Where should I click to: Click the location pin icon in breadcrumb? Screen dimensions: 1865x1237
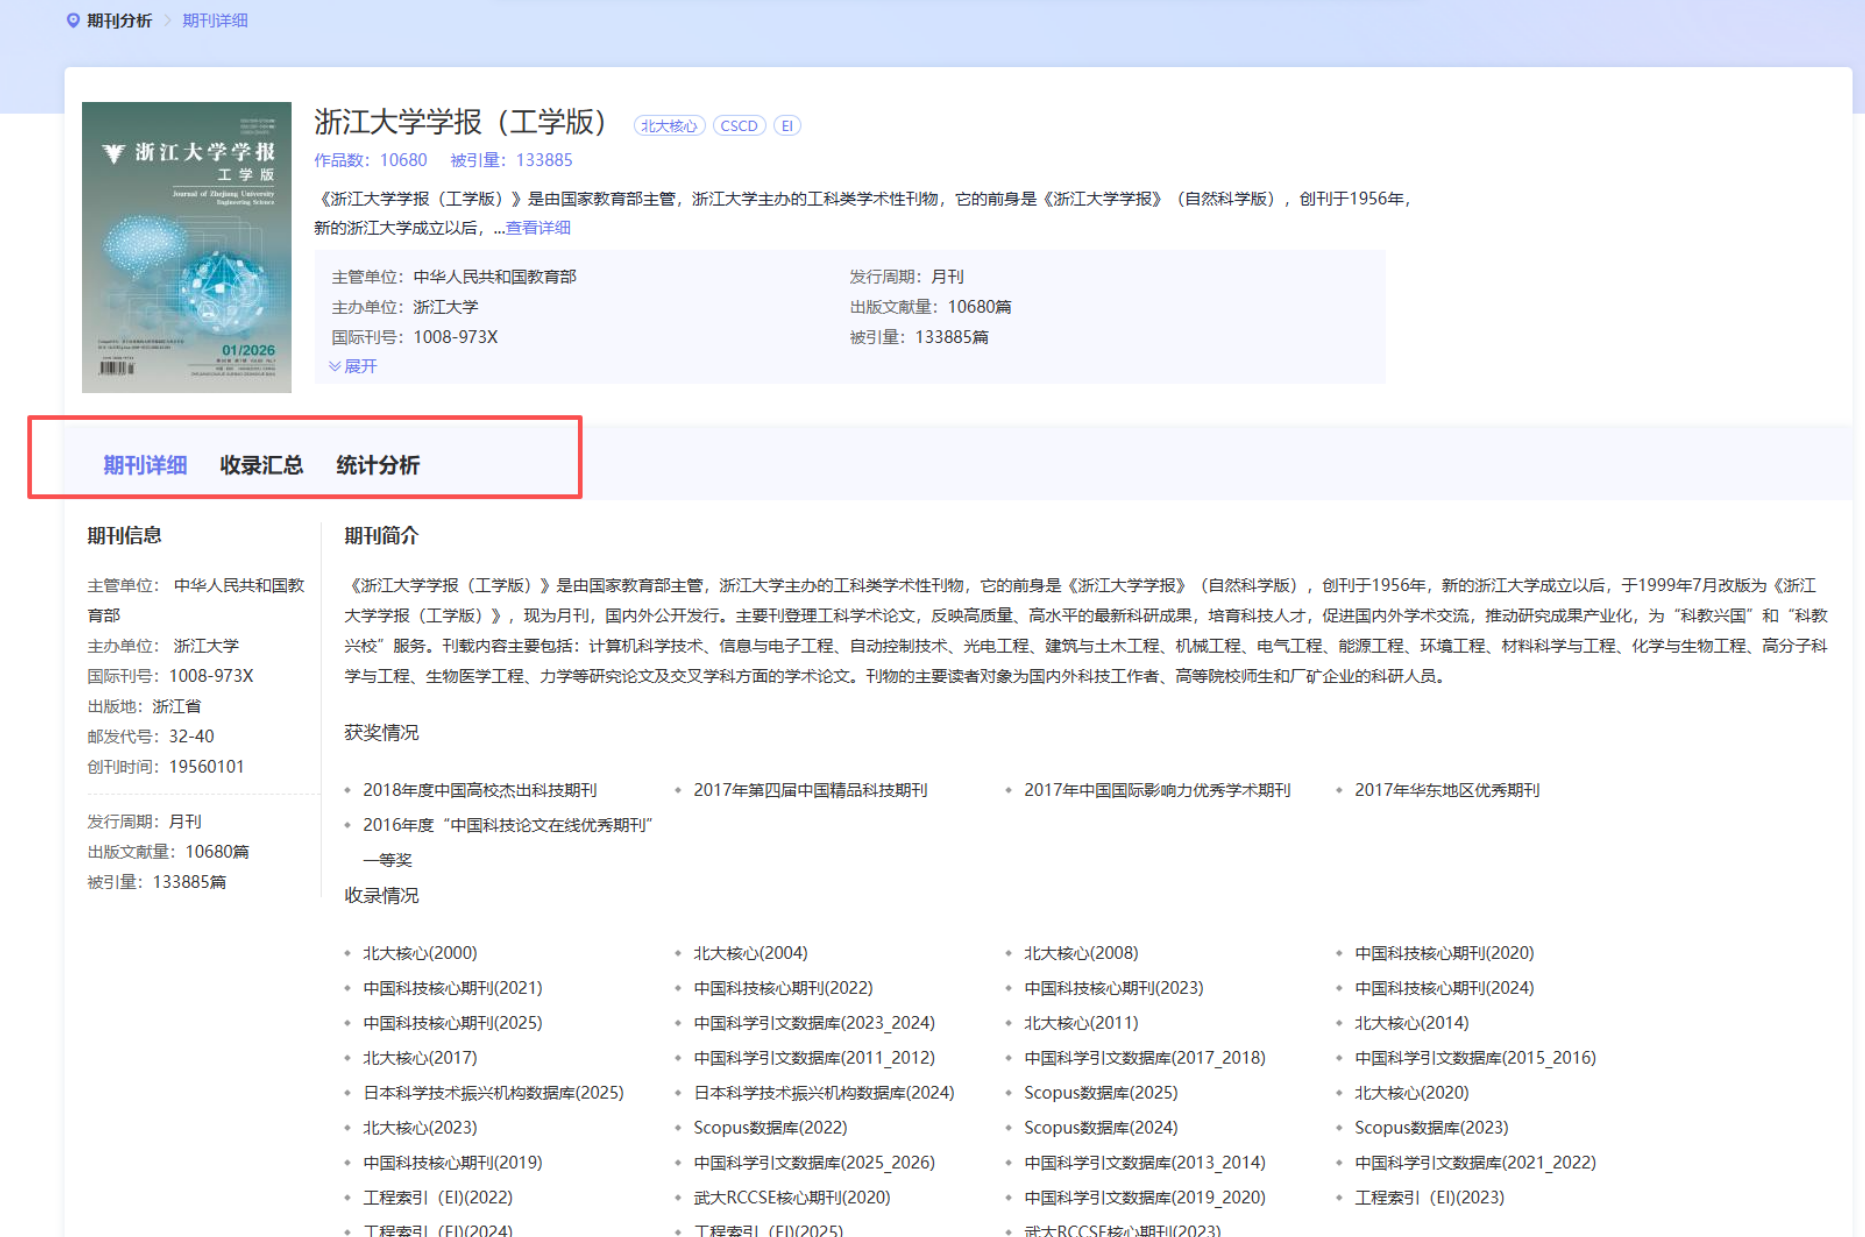72,20
